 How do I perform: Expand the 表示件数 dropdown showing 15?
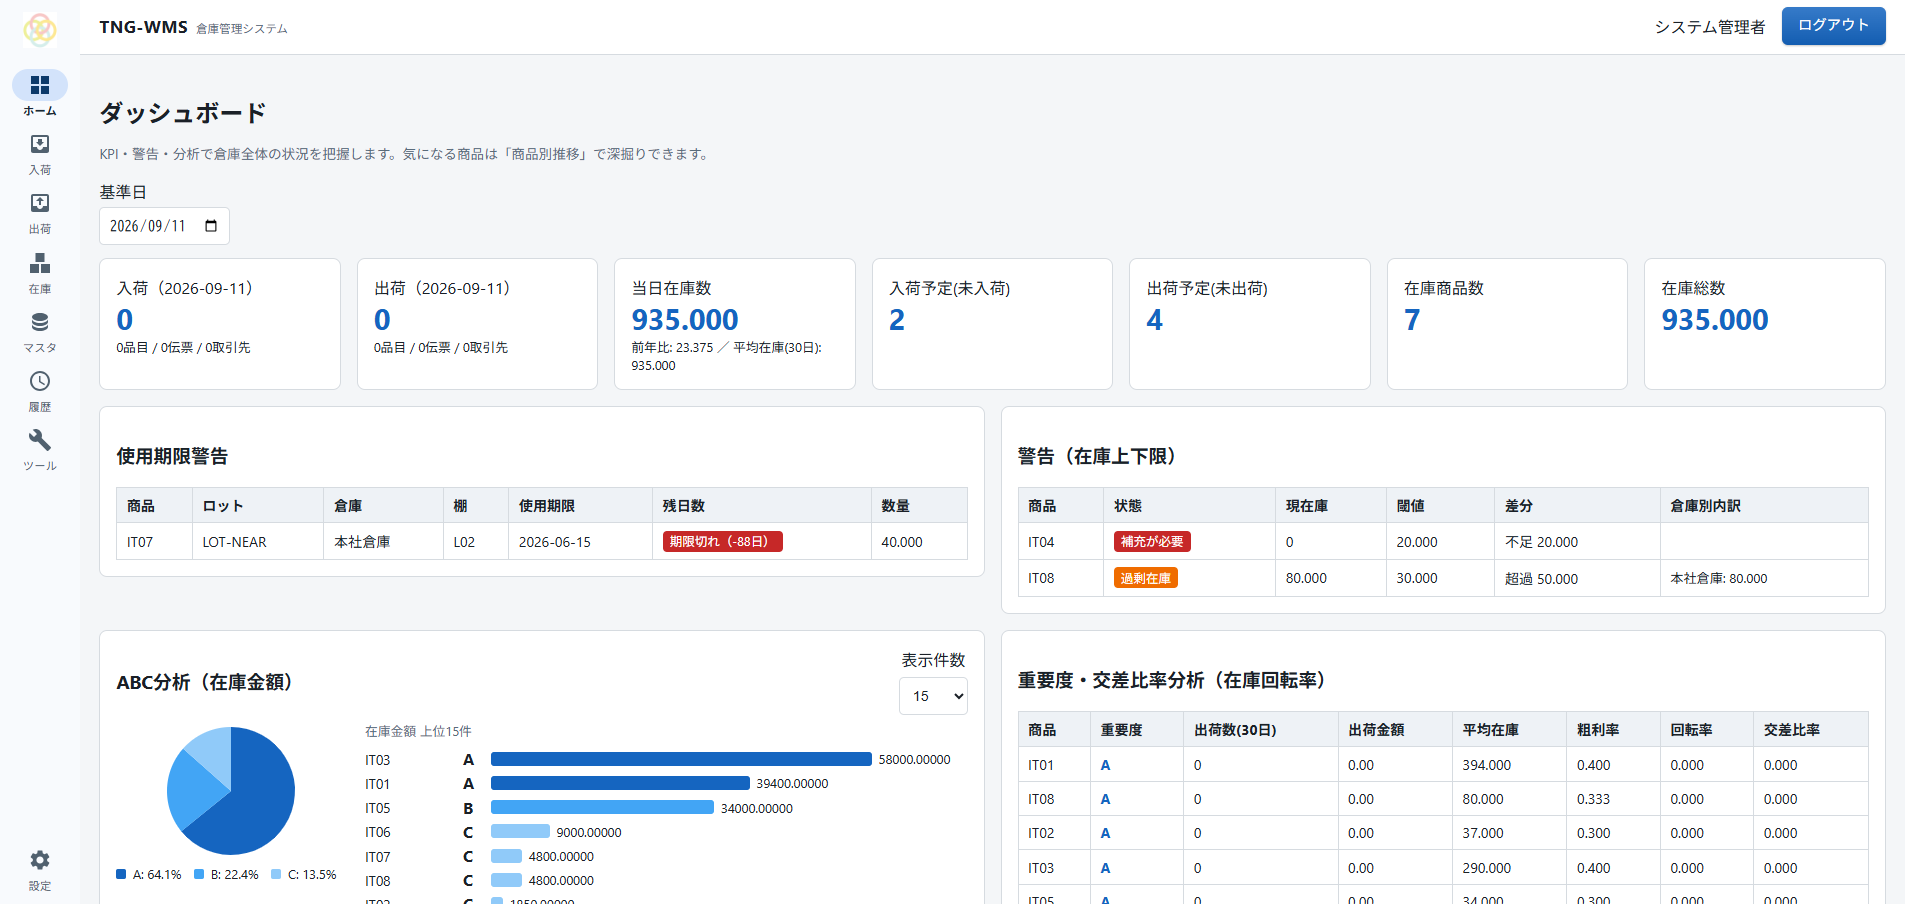pyautogui.click(x=933, y=696)
